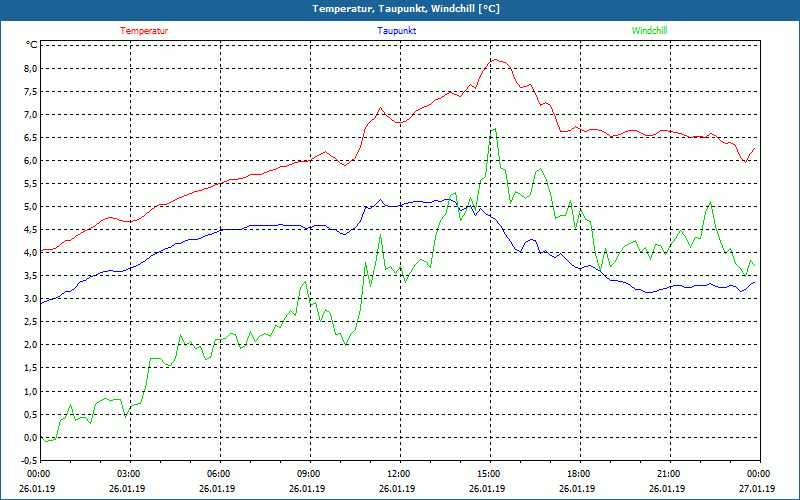Click the 5,5 y-axis value
Screen dimensions: 800x500
[x=32, y=184]
